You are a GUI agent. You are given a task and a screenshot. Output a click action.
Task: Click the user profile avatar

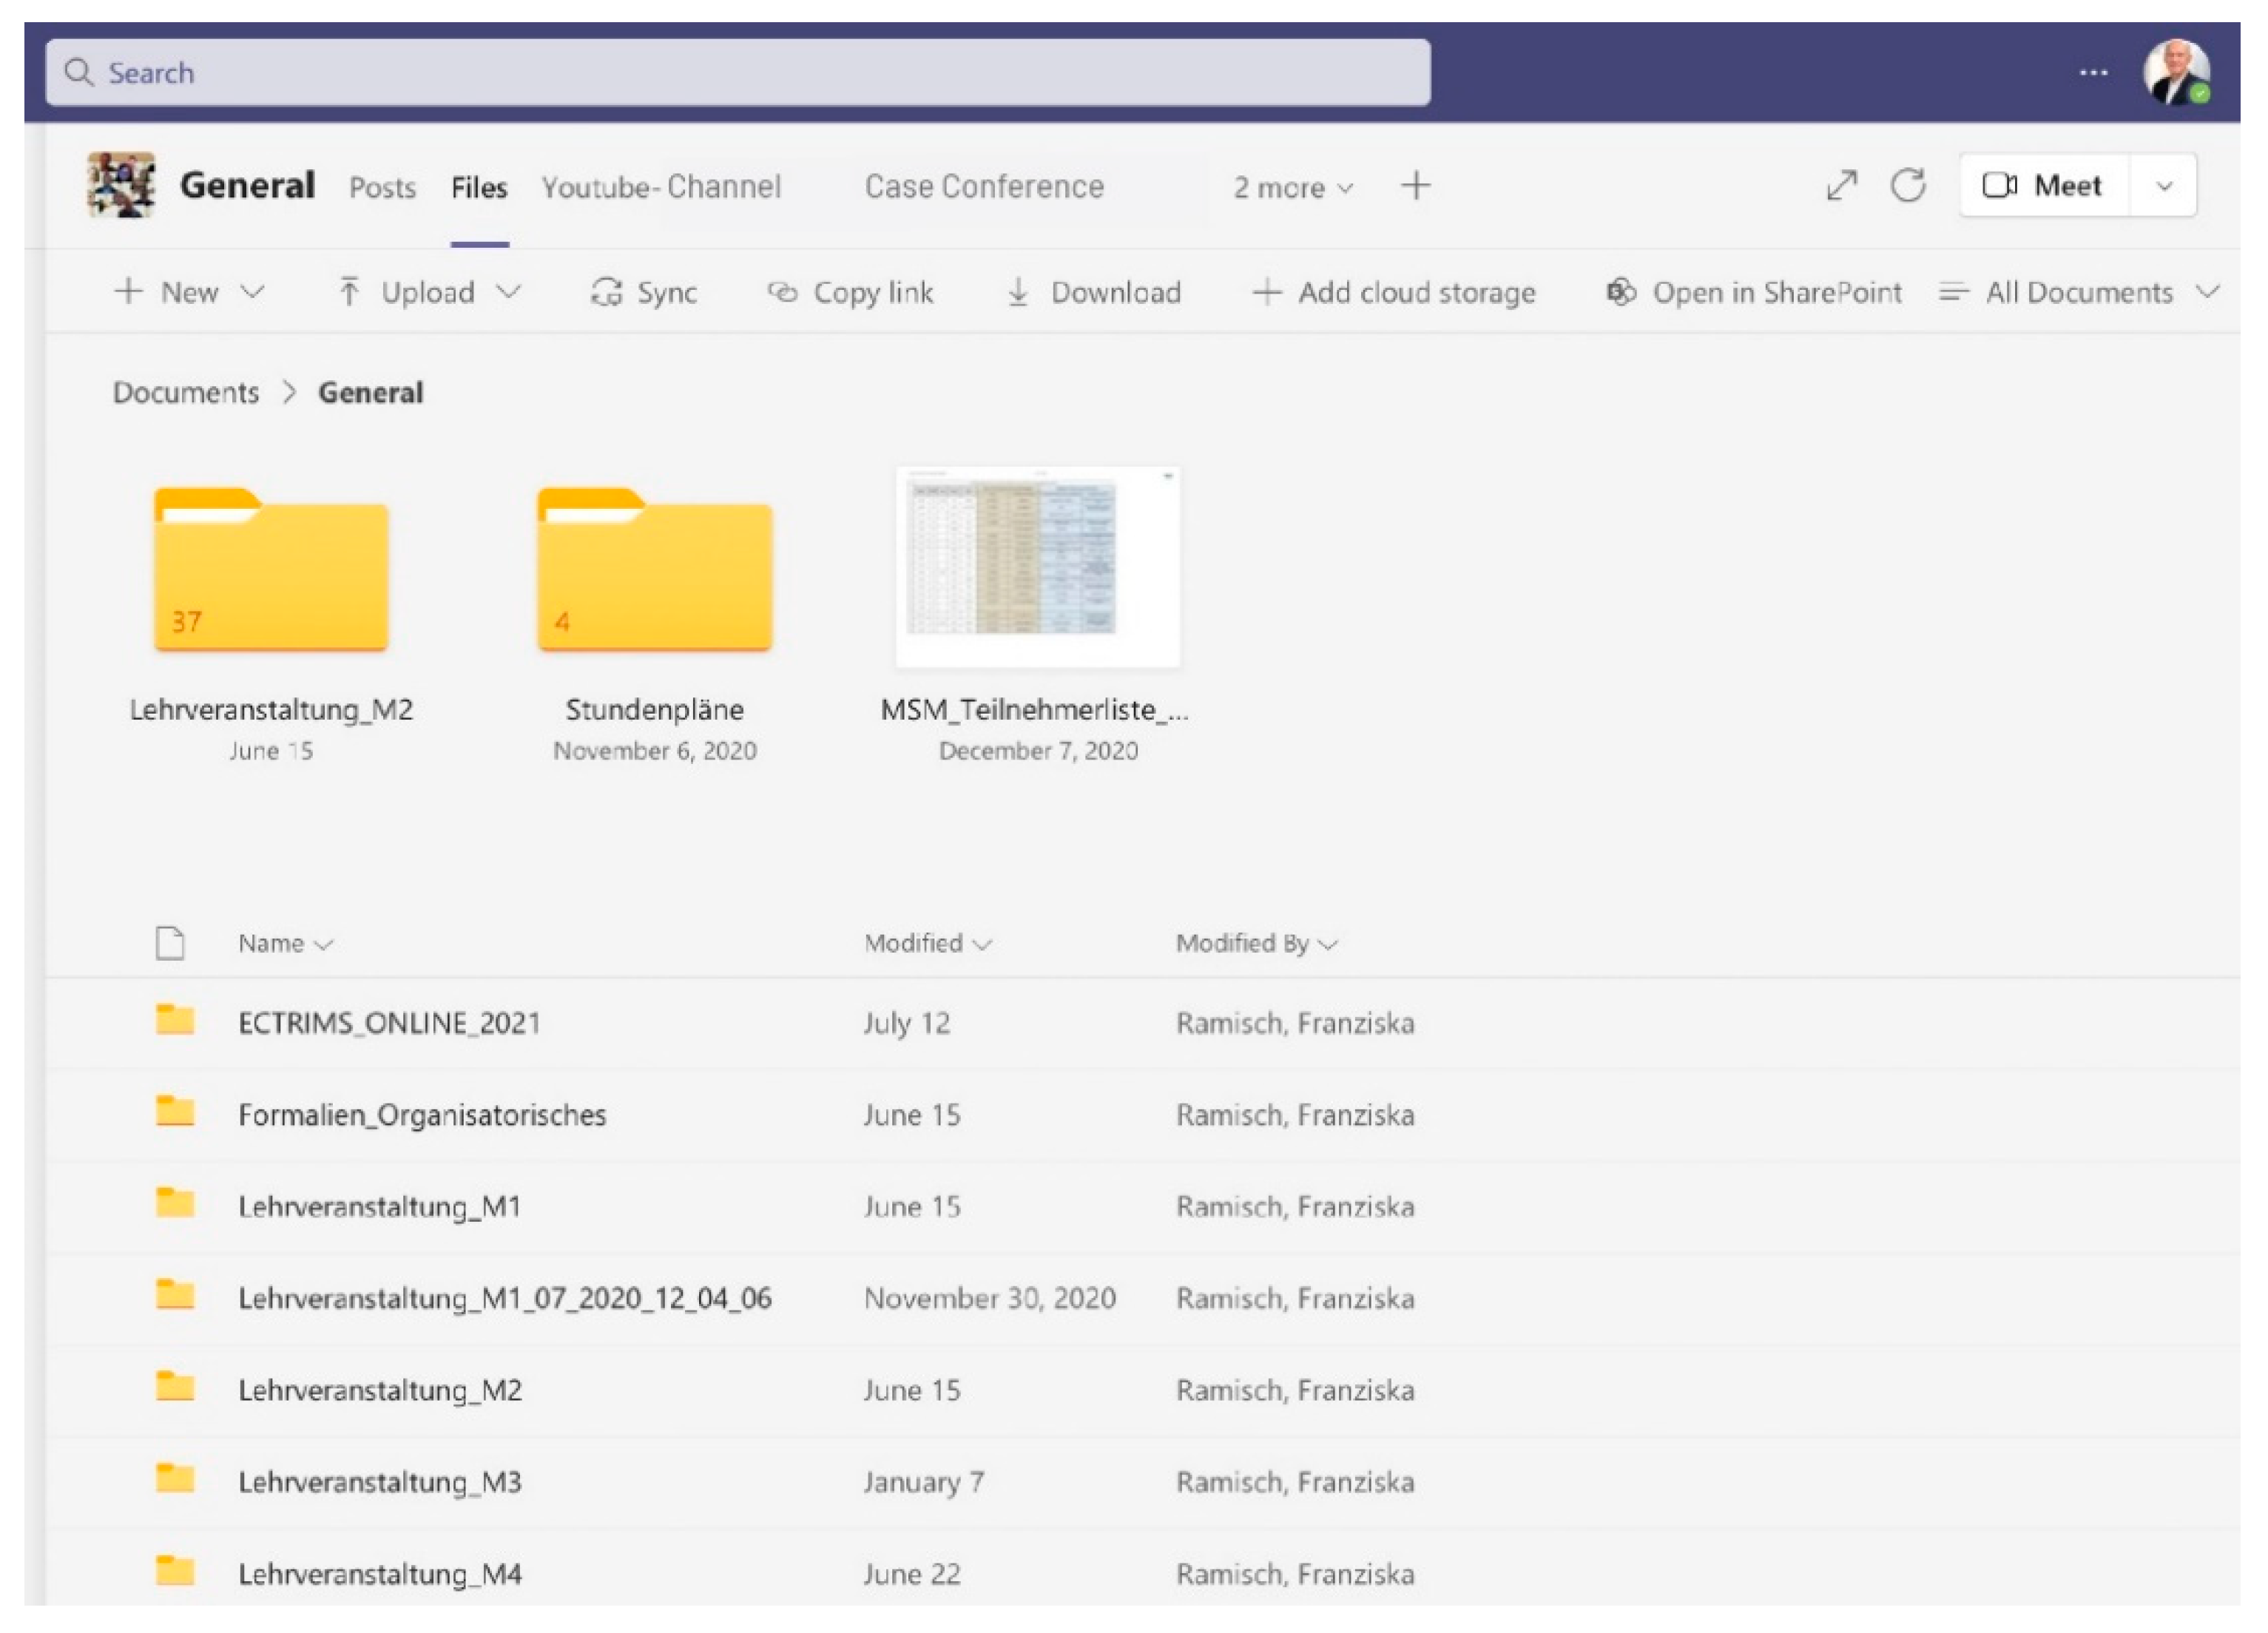coord(2176,73)
